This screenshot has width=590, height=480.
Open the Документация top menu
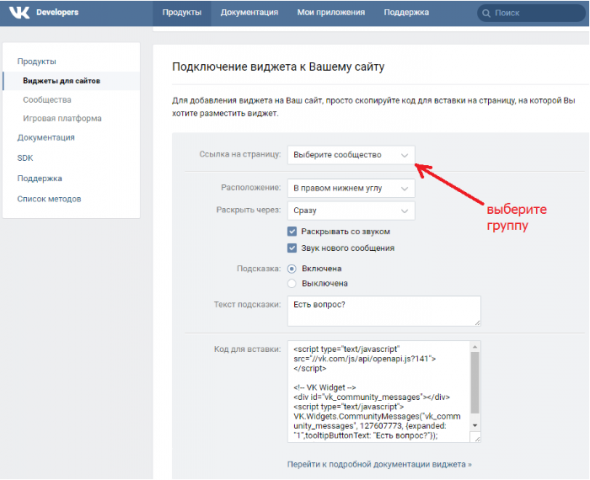pos(249,12)
